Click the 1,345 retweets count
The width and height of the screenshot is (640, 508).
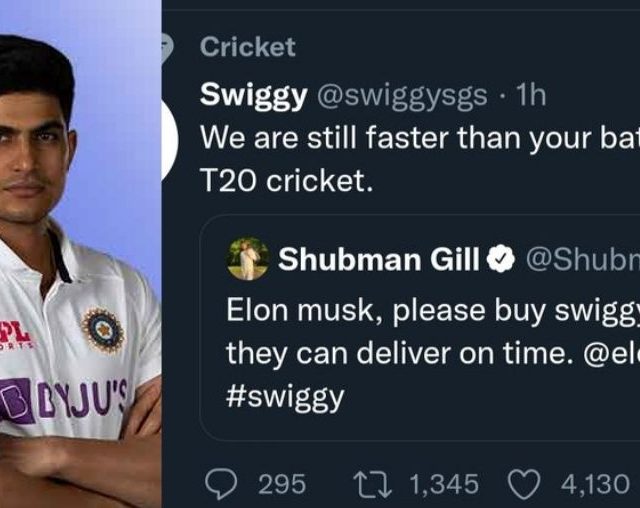tap(444, 485)
